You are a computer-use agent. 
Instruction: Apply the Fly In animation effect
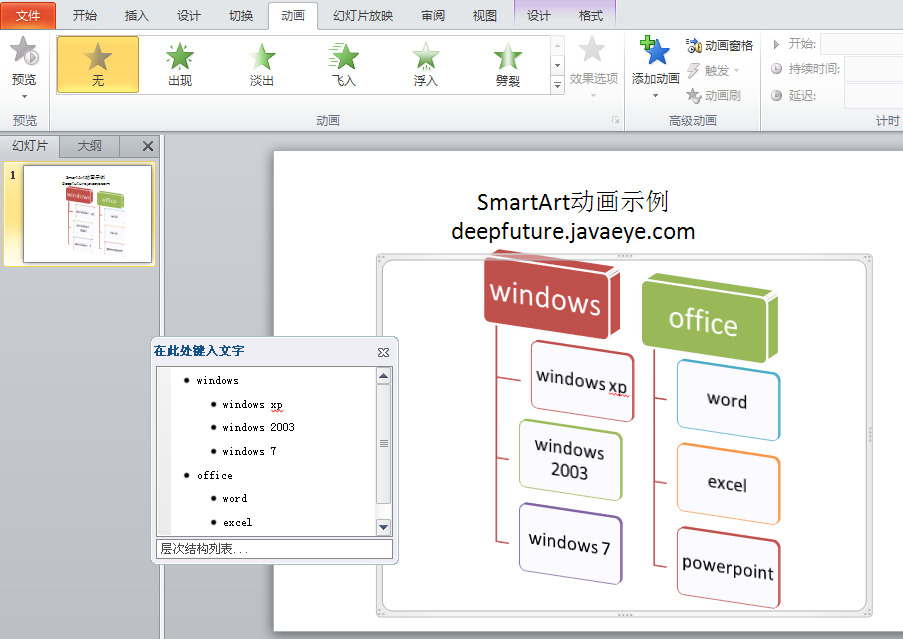(344, 64)
